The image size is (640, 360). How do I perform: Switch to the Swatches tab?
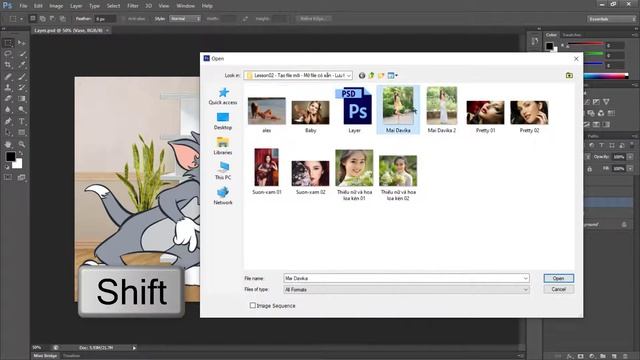[x=572, y=35]
